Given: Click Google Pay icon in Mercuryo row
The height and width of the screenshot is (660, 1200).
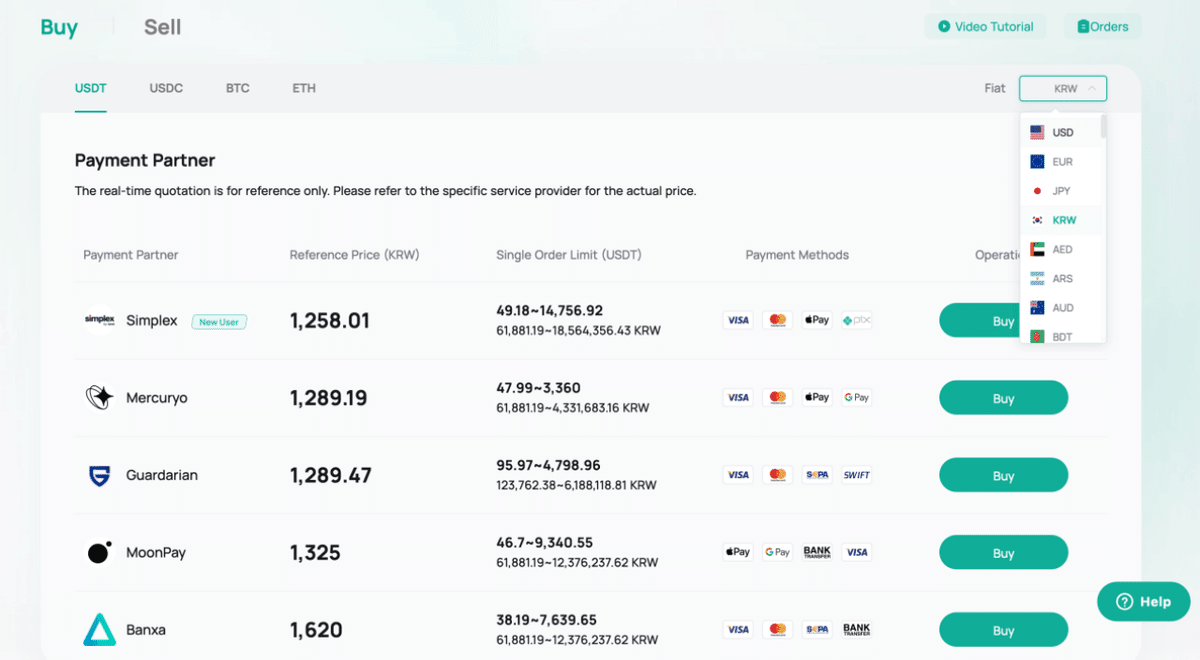Looking at the screenshot, I should (856, 398).
